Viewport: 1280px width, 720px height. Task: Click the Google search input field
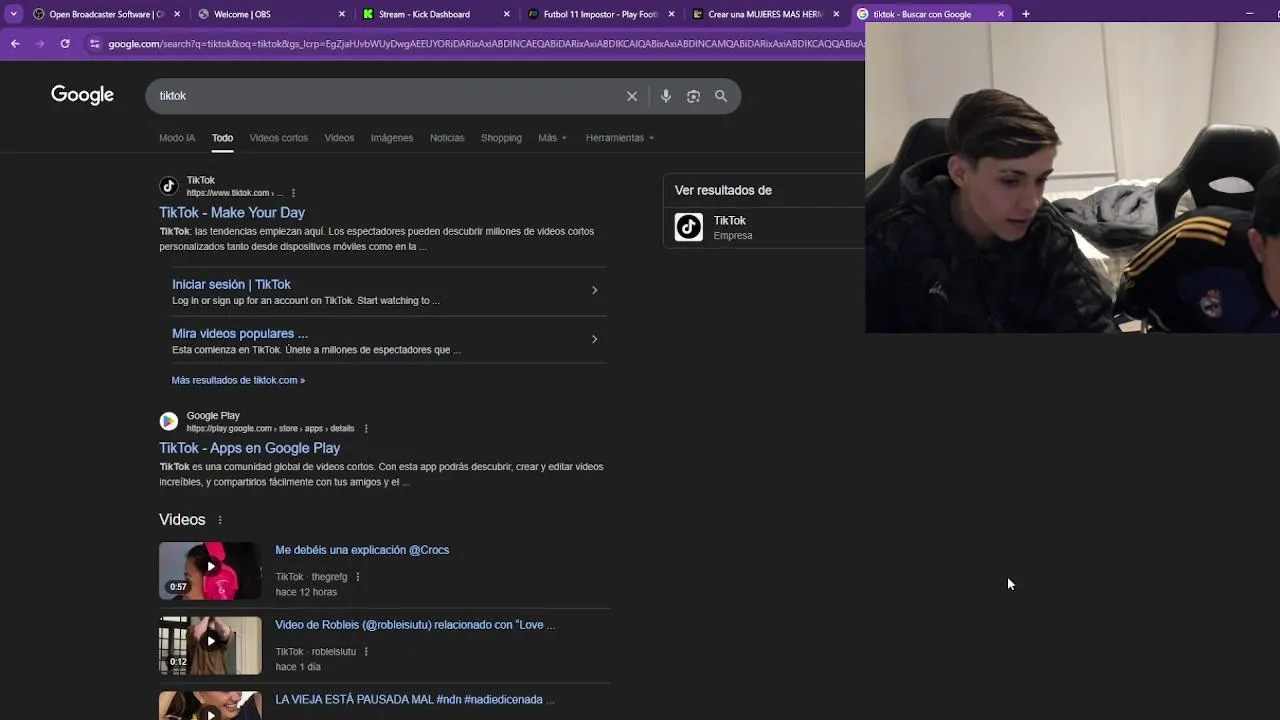[390, 96]
